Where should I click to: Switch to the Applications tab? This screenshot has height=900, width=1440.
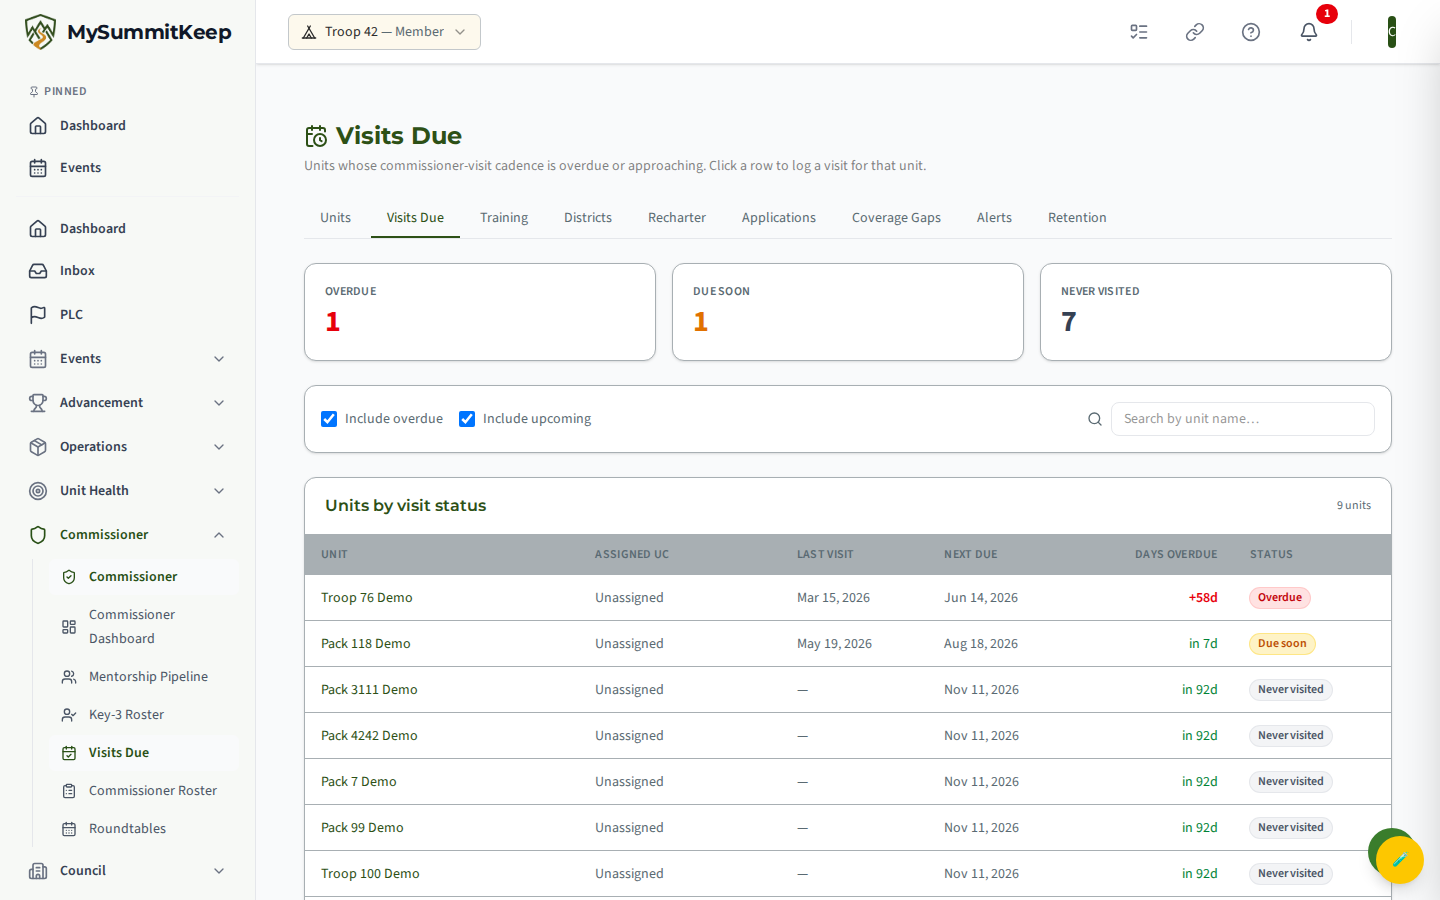779,218
